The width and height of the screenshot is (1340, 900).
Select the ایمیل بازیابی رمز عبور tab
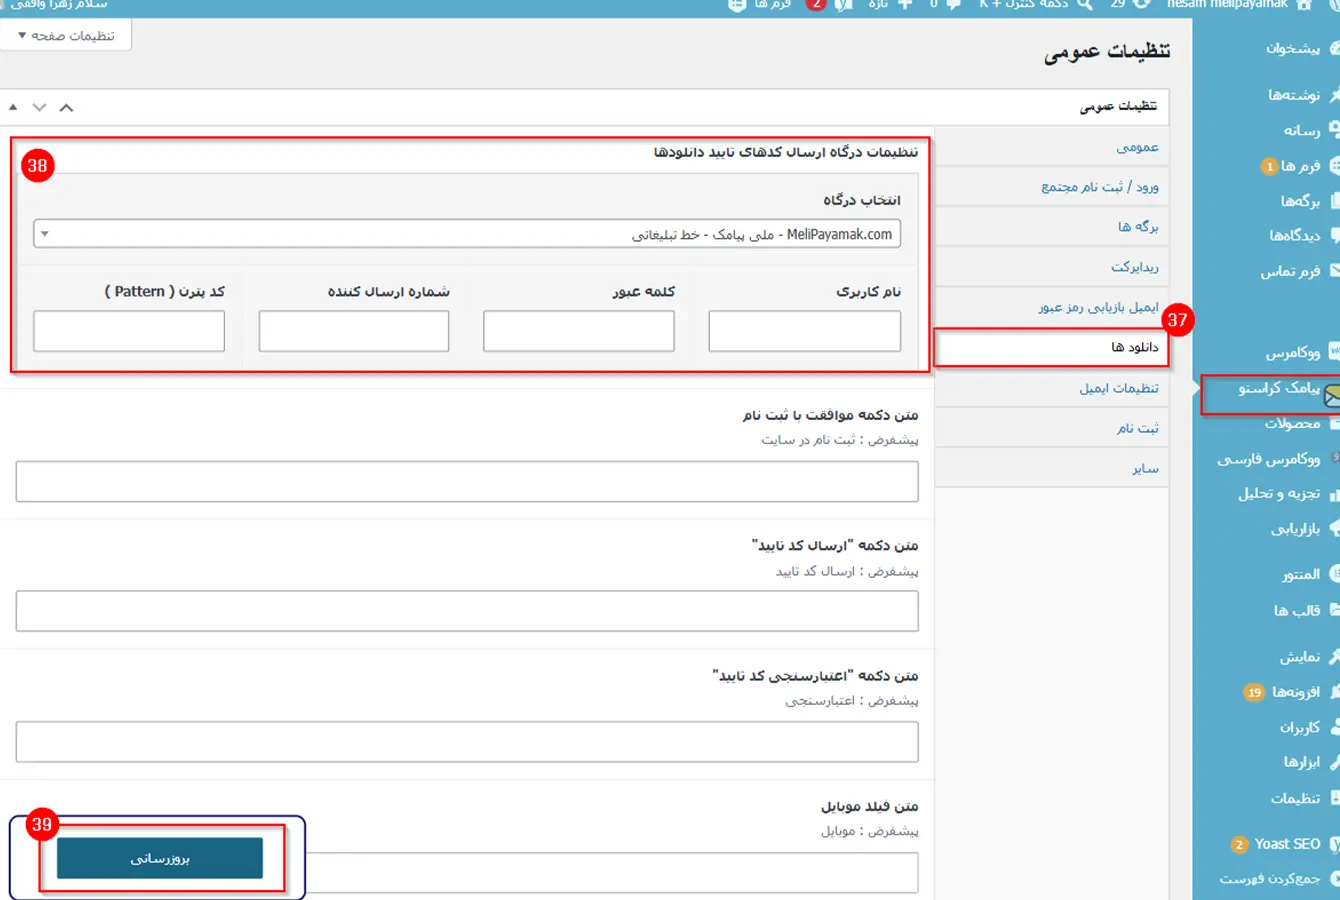(1051, 307)
